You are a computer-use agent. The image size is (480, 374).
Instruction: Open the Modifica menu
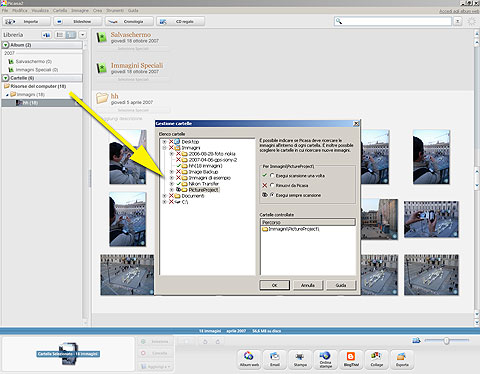coord(20,11)
